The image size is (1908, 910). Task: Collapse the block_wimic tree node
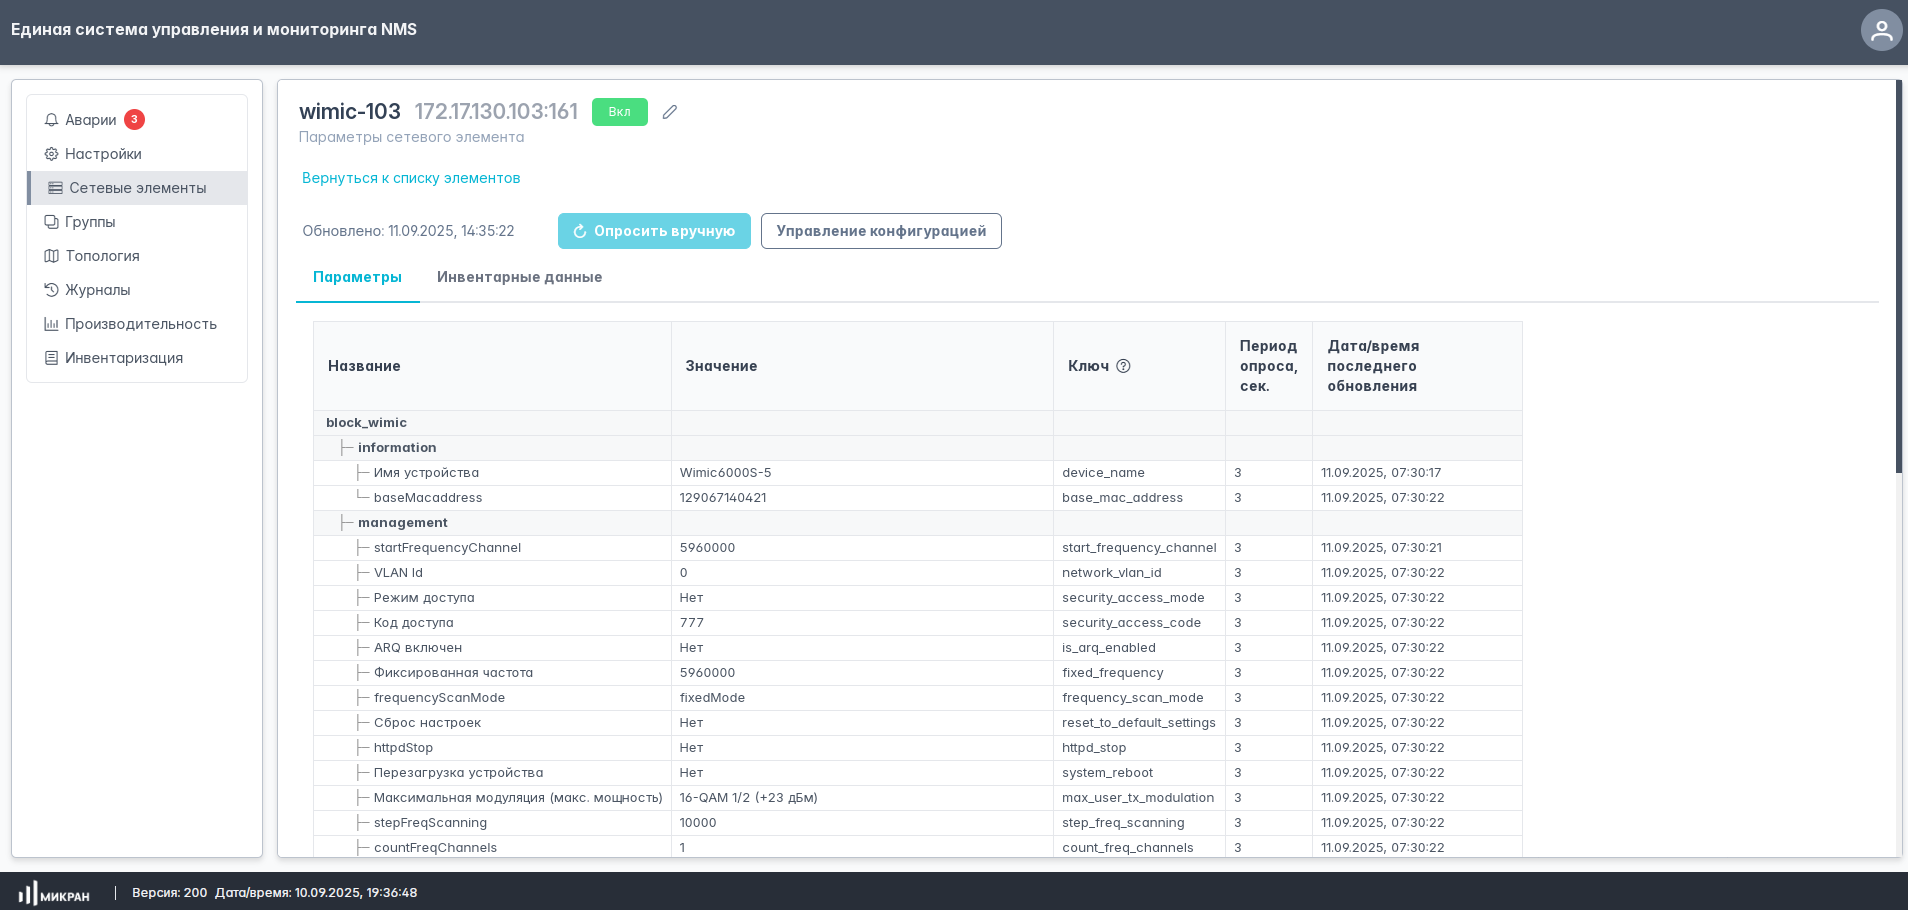366,423
